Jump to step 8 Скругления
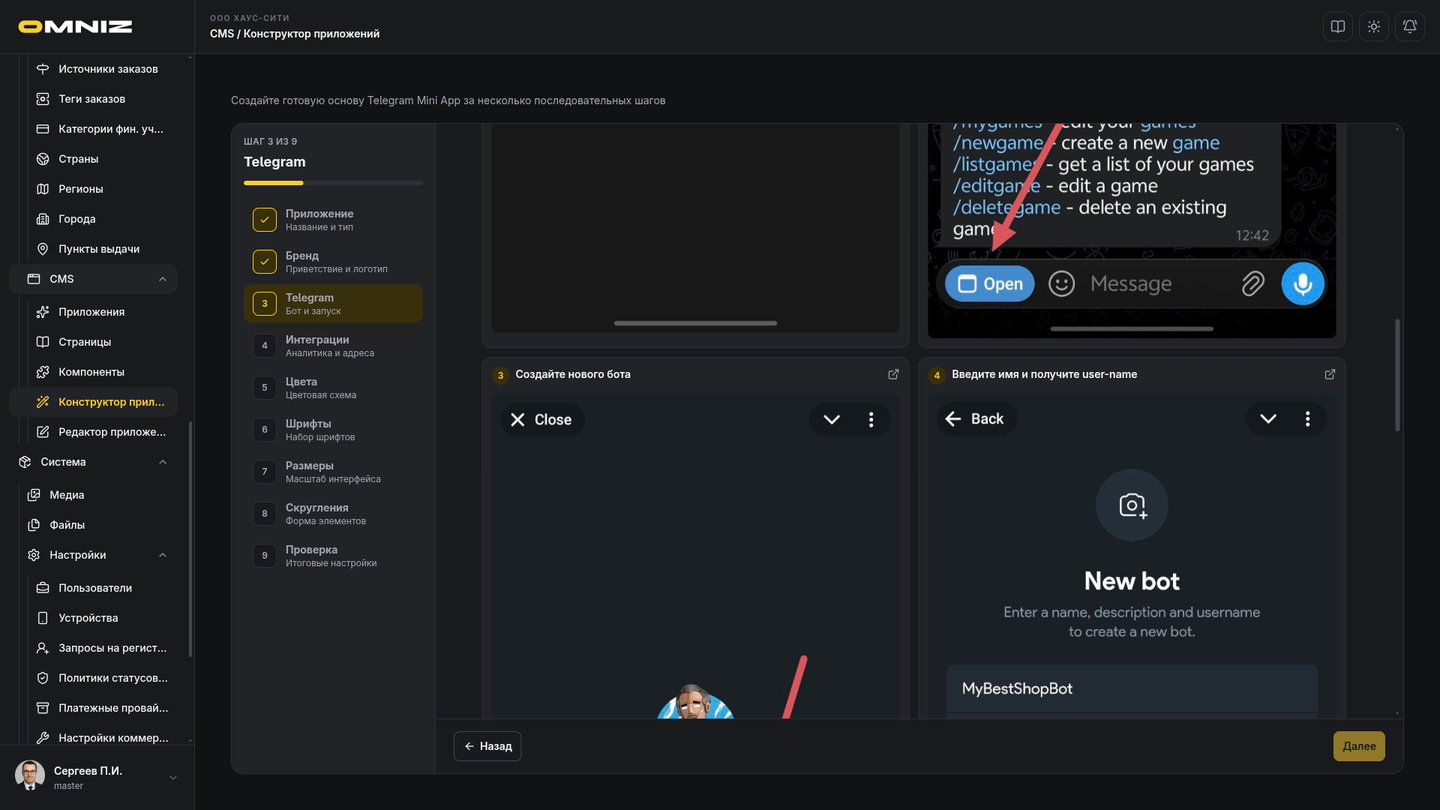1440x810 pixels. coord(333,514)
